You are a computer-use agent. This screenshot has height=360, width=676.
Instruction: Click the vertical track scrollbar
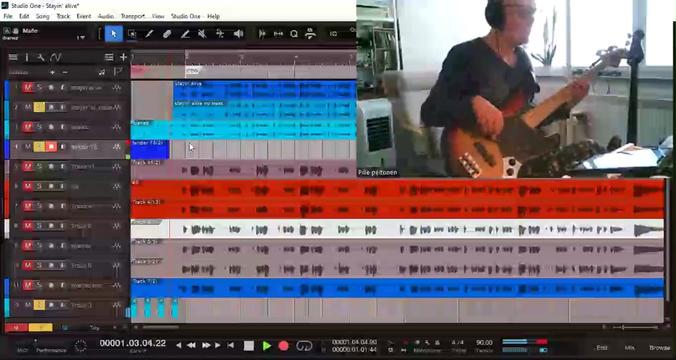point(668,239)
